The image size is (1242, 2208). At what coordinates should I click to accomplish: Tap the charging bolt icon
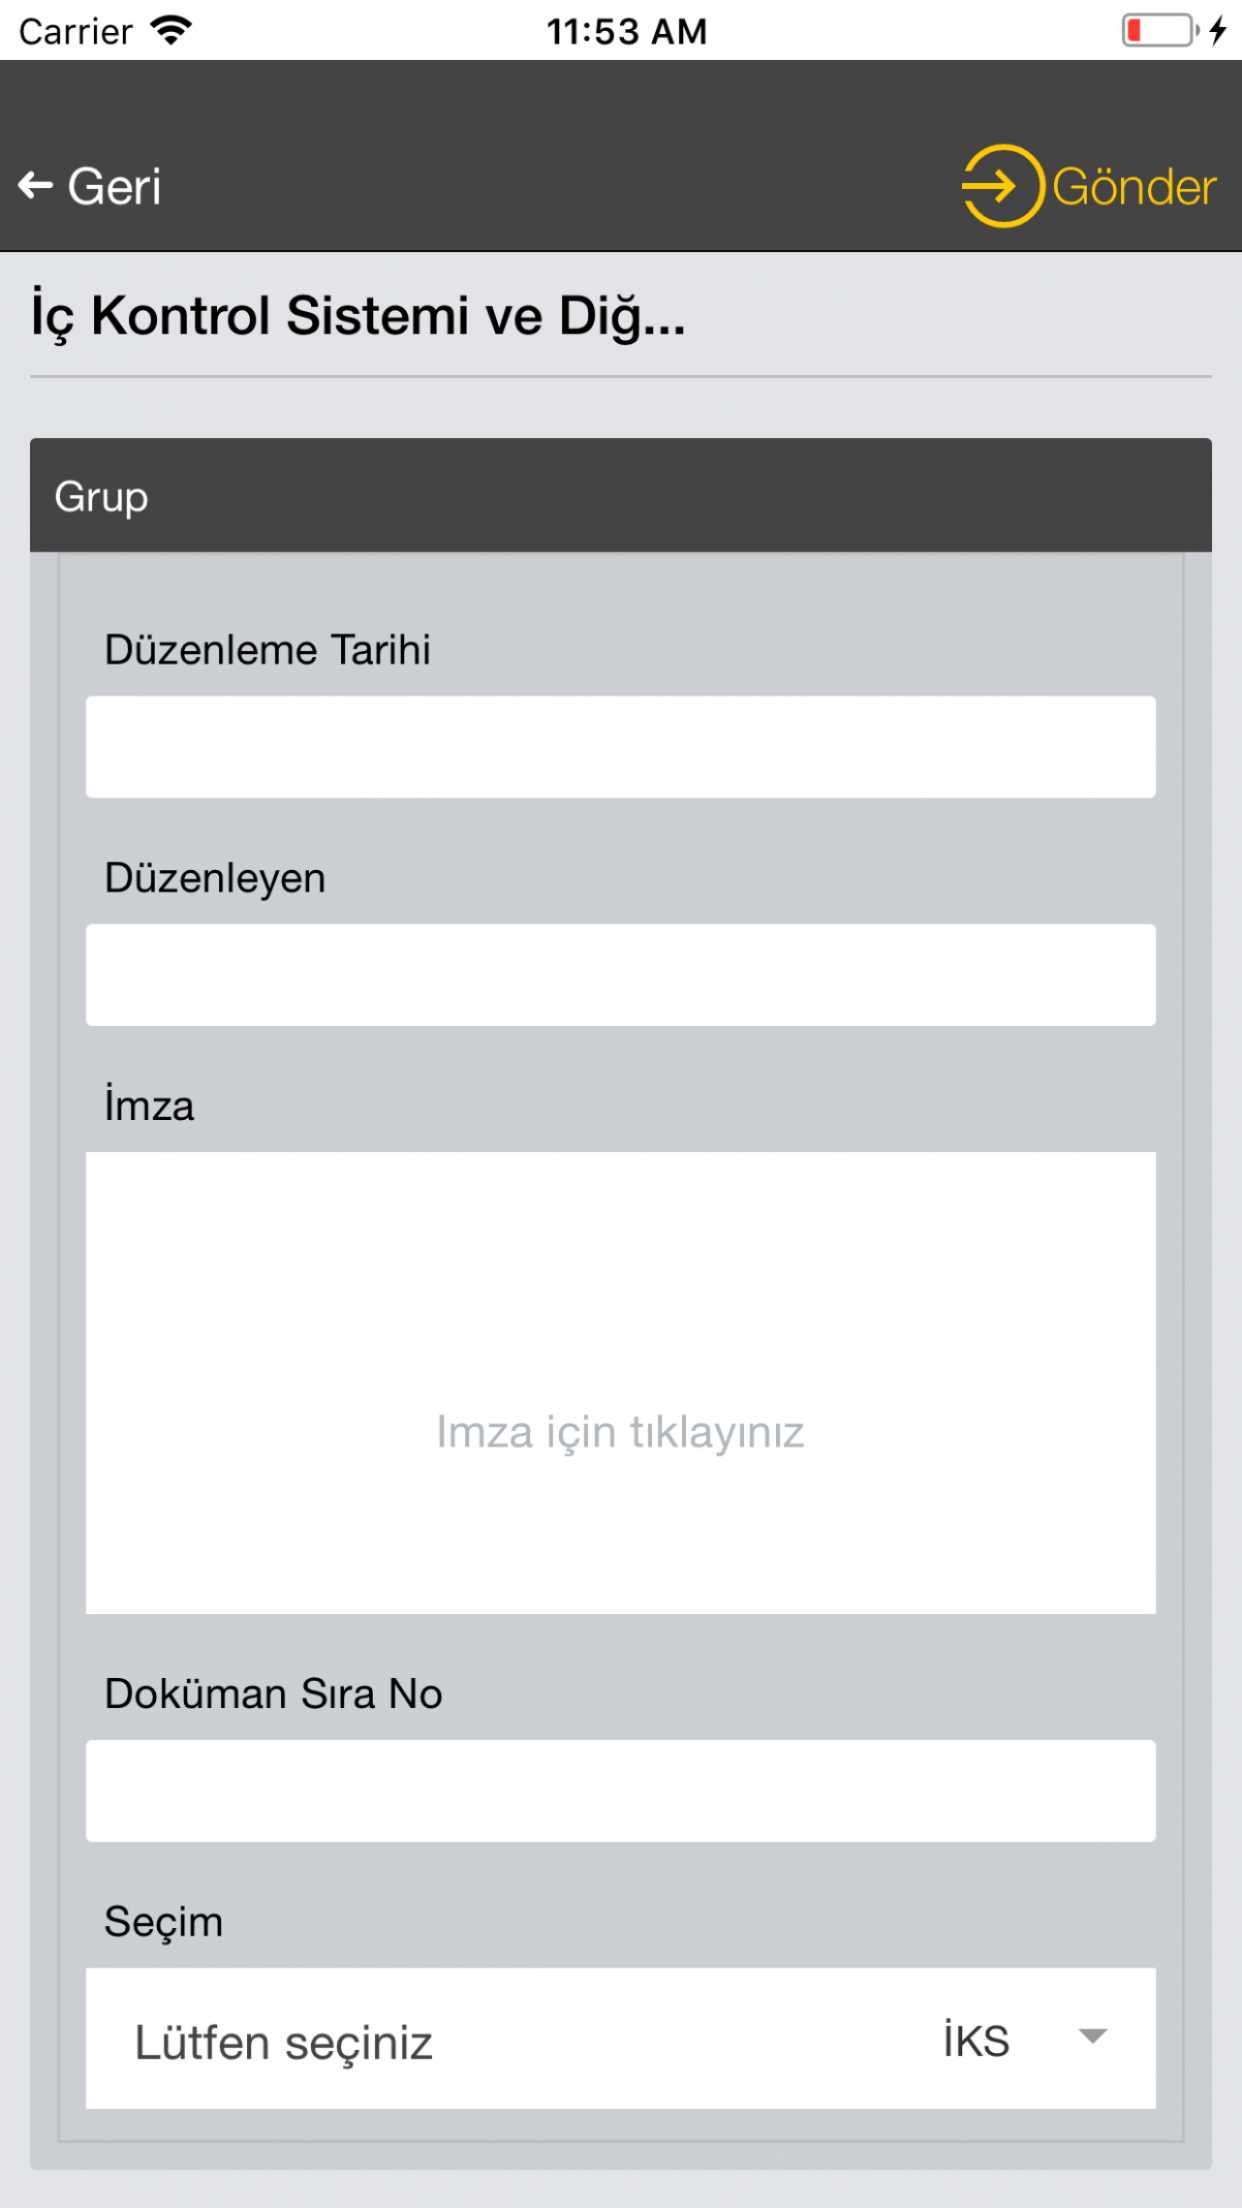tap(1218, 29)
